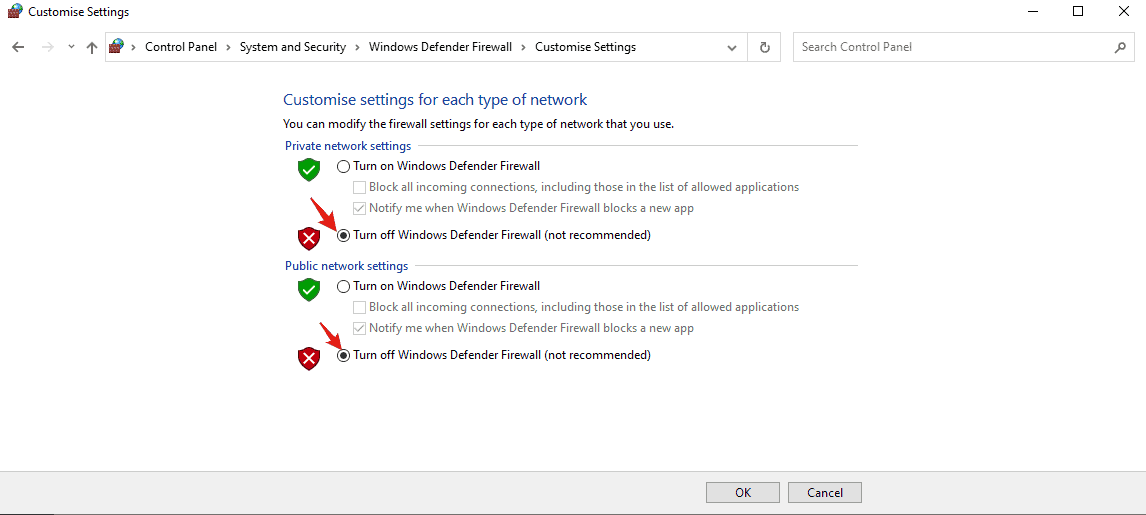1146x515 pixels.
Task: Toggle notify checkbox under Public network
Action: (x=359, y=329)
